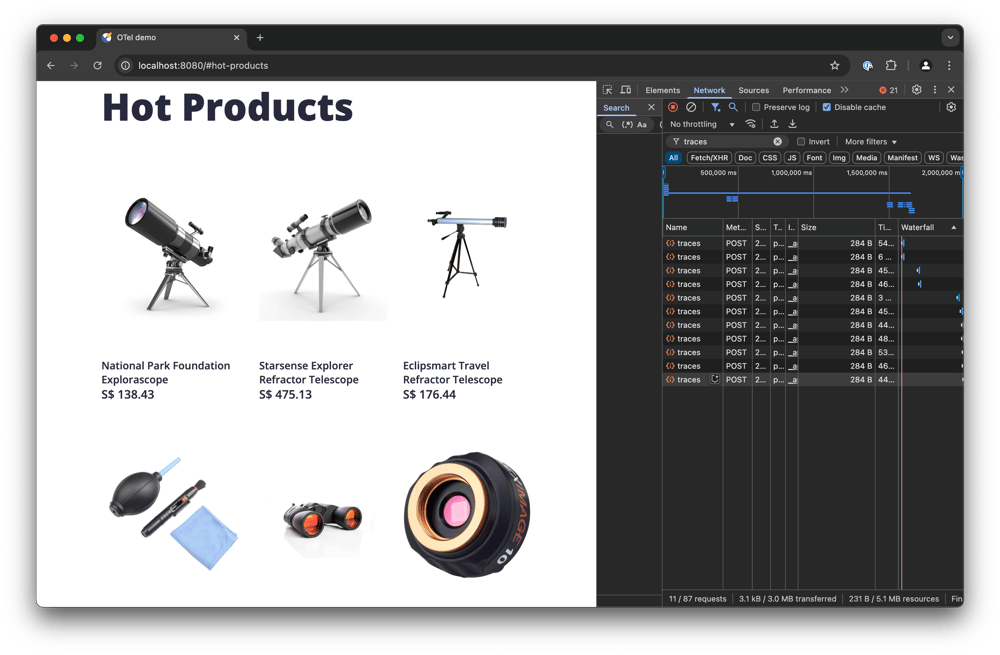
Task: Go back to the previous page
Action: pos(51,65)
